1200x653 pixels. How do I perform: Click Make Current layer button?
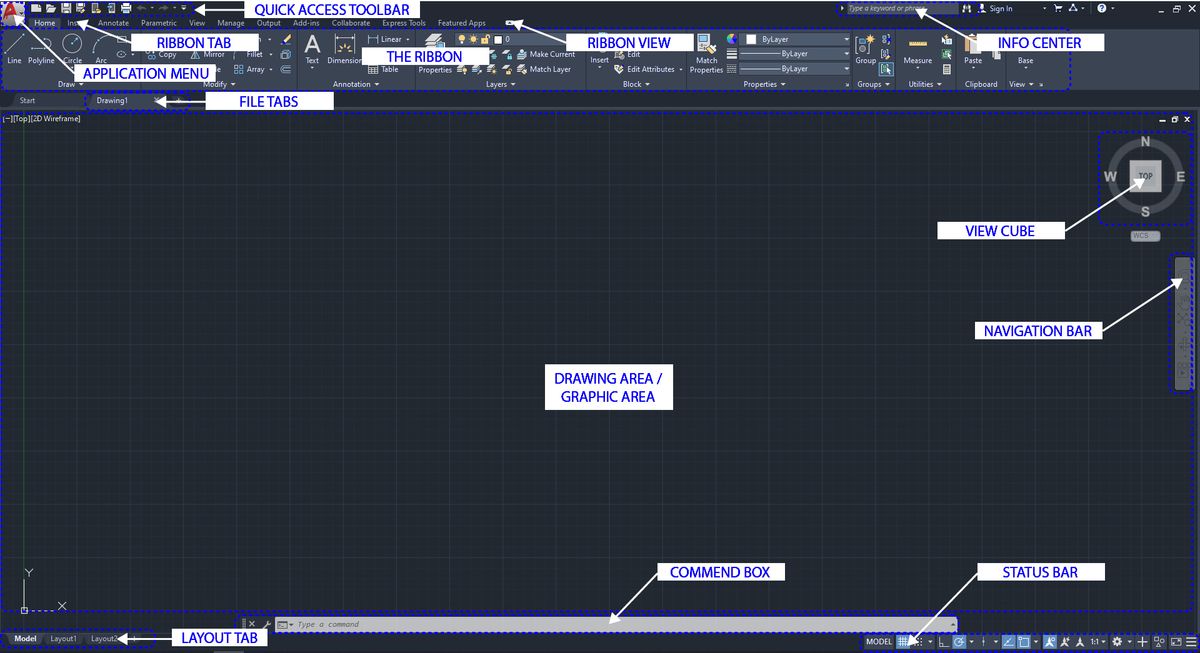pyautogui.click(x=551, y=54)
